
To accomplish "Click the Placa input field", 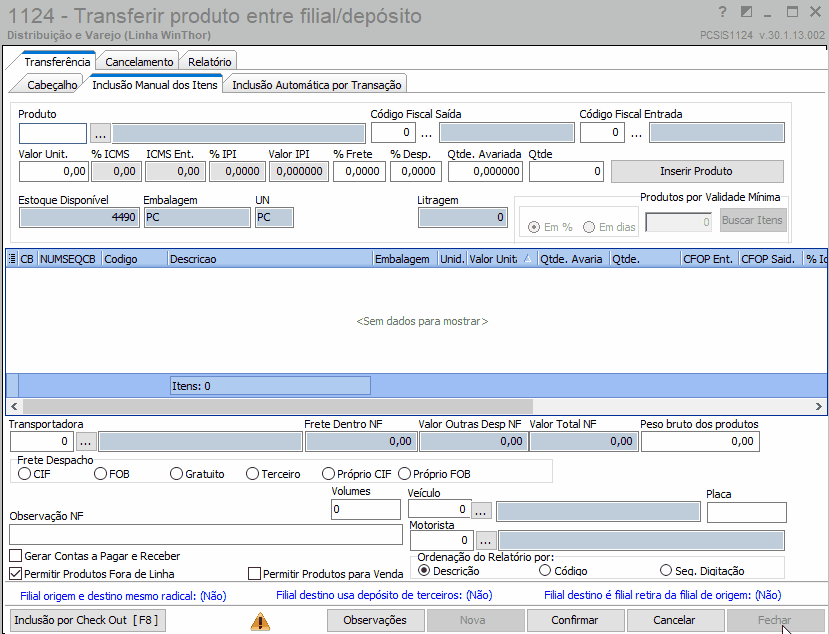I will tap(747, 512).
